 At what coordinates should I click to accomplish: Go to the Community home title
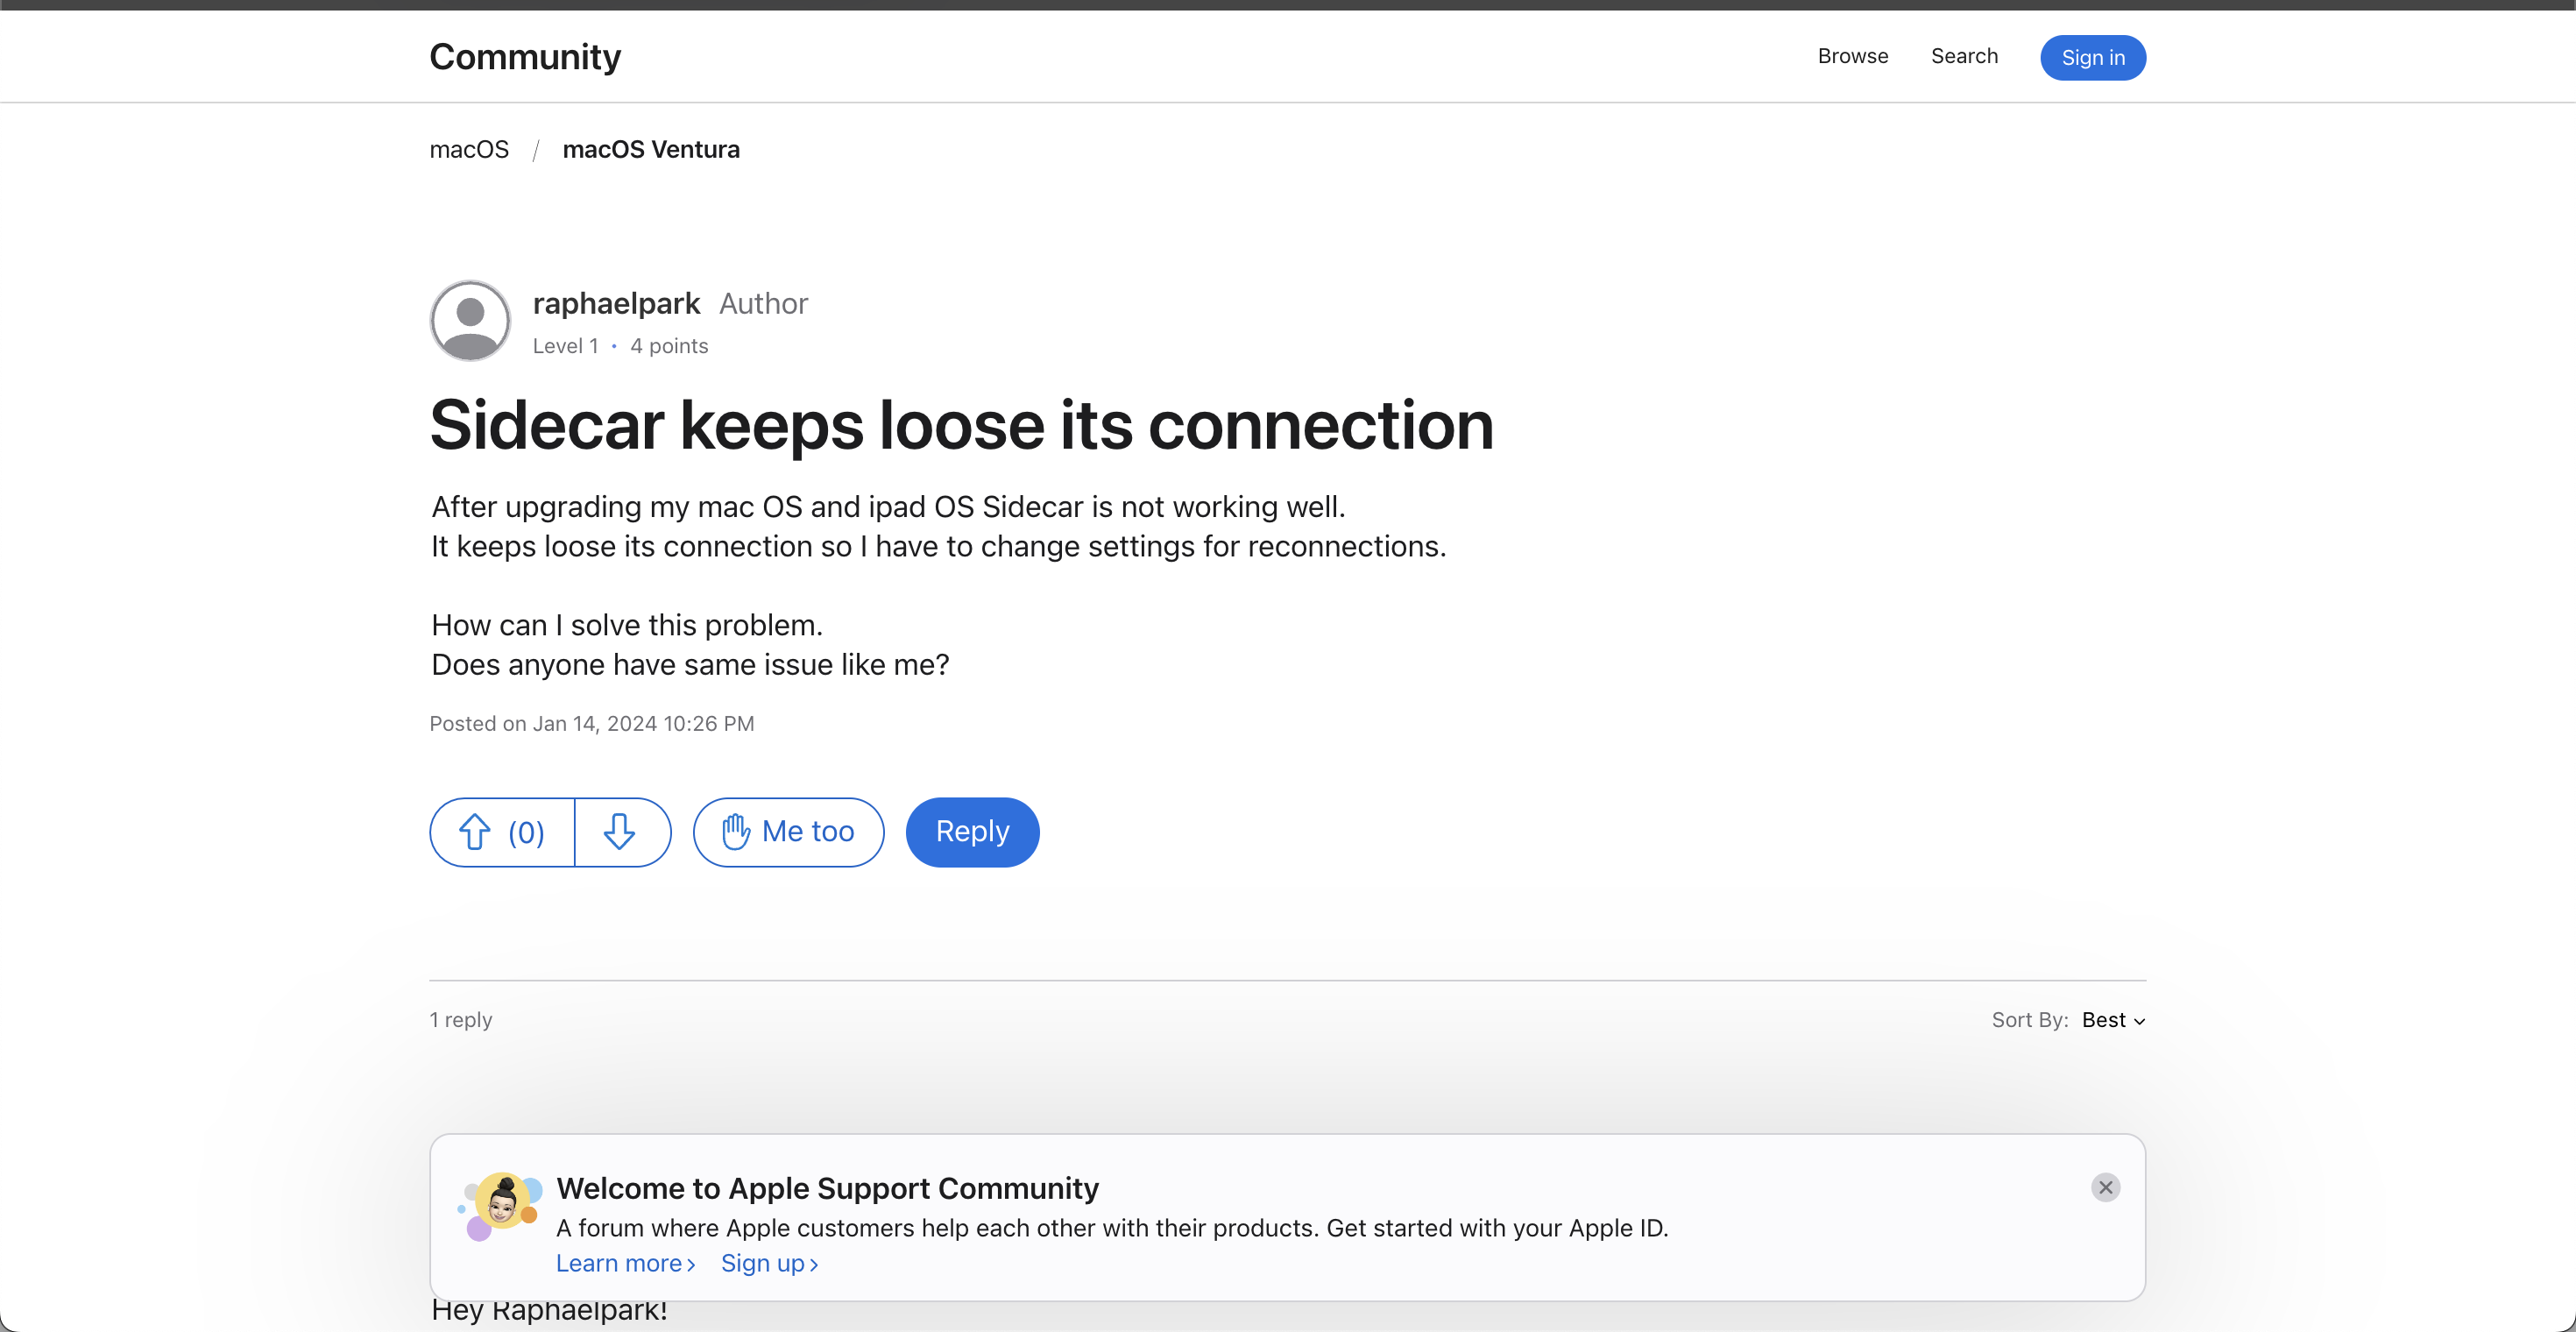[525, 57]
